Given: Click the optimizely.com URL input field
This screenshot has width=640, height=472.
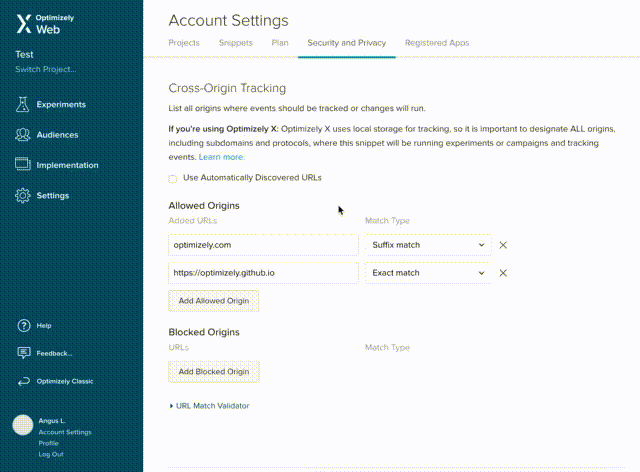Looking at the screenshot, I should (x=263, y=245).
